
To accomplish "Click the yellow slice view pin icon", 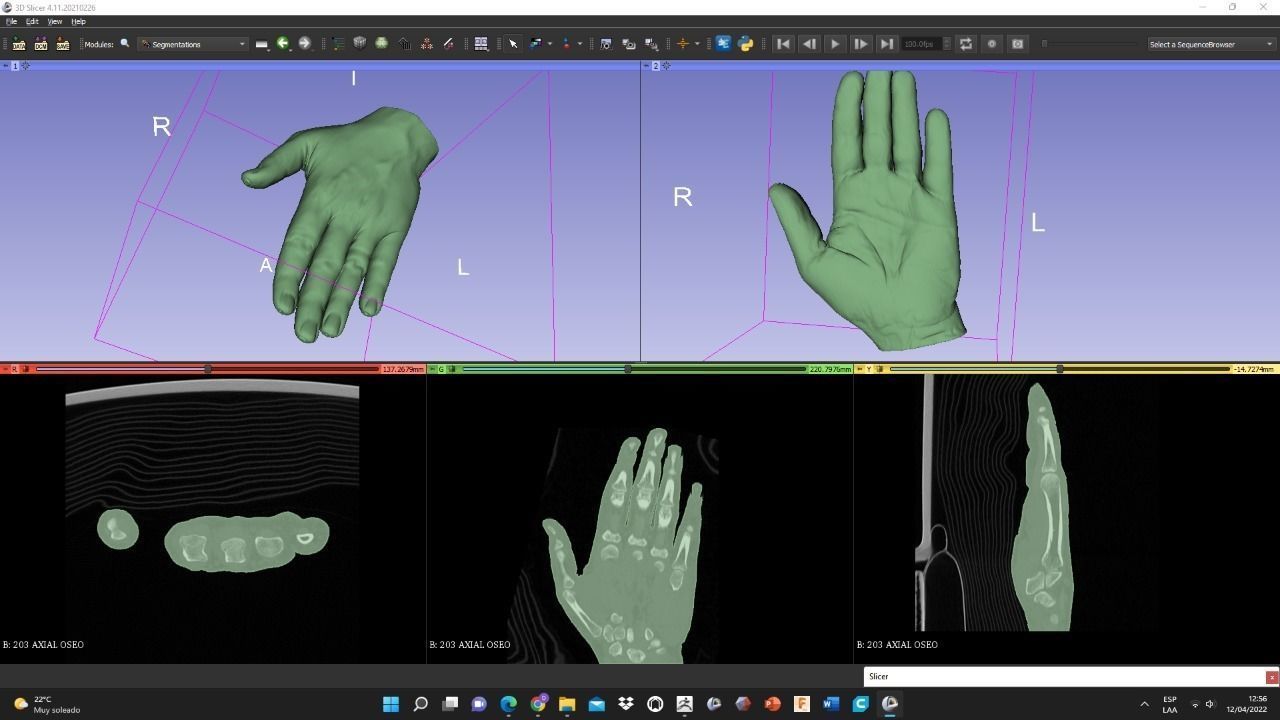I will tap(859, 369).
